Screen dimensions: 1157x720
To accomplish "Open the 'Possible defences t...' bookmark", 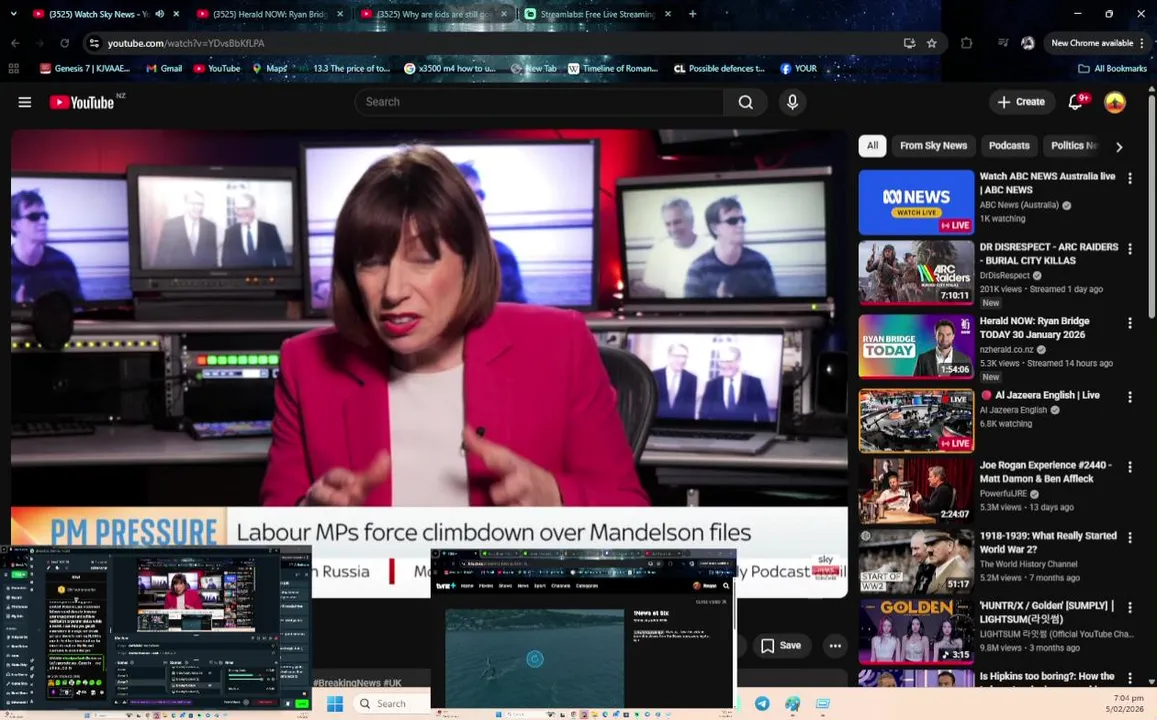I will (x=719, y=68).
